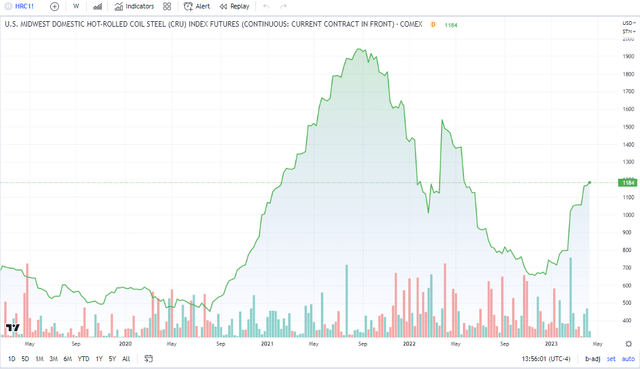
Task: Open timezone menu at 13:56:01 (UTC-4)
Action: point(546,359)
